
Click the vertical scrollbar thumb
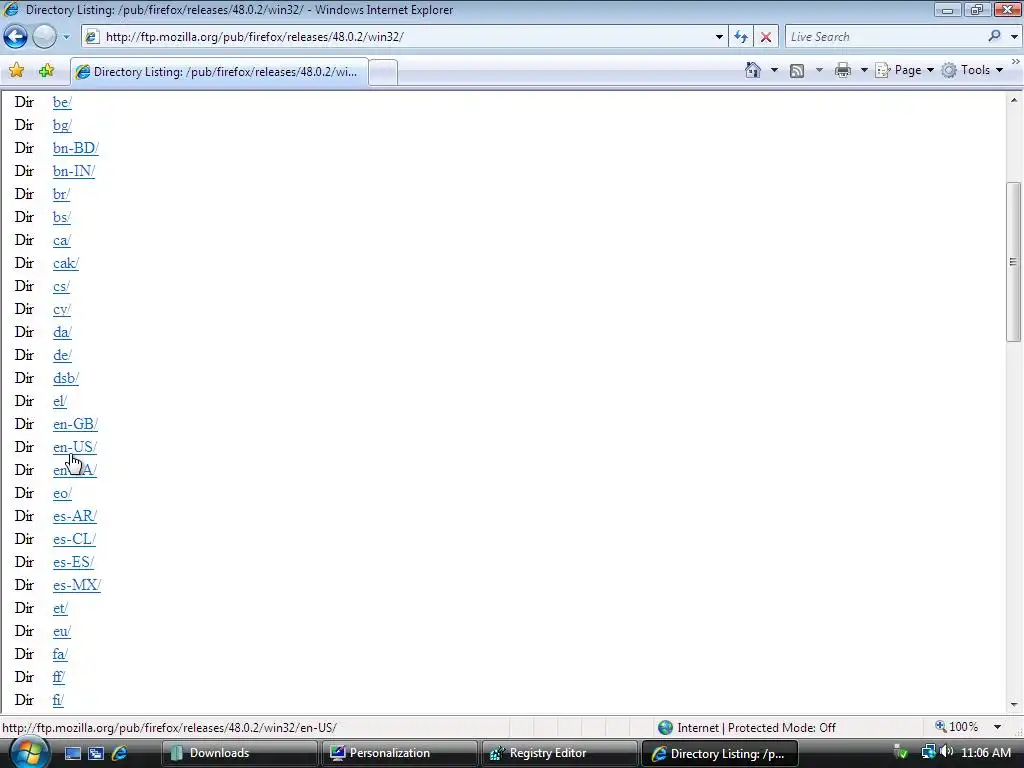click(x=1014, y=261)
